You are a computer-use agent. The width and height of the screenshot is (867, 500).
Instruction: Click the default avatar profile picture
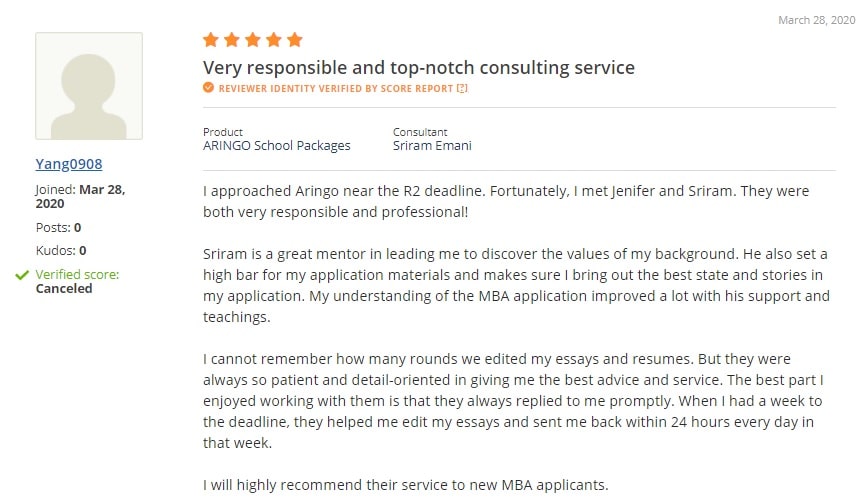click(89, 86)
